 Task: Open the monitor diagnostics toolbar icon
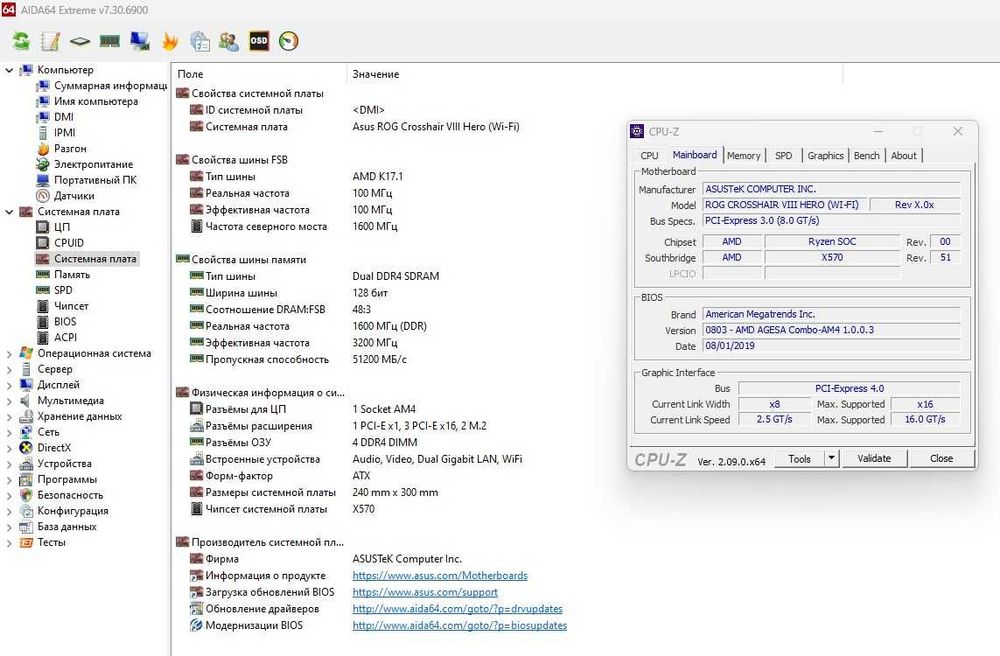tap(140, 41)
